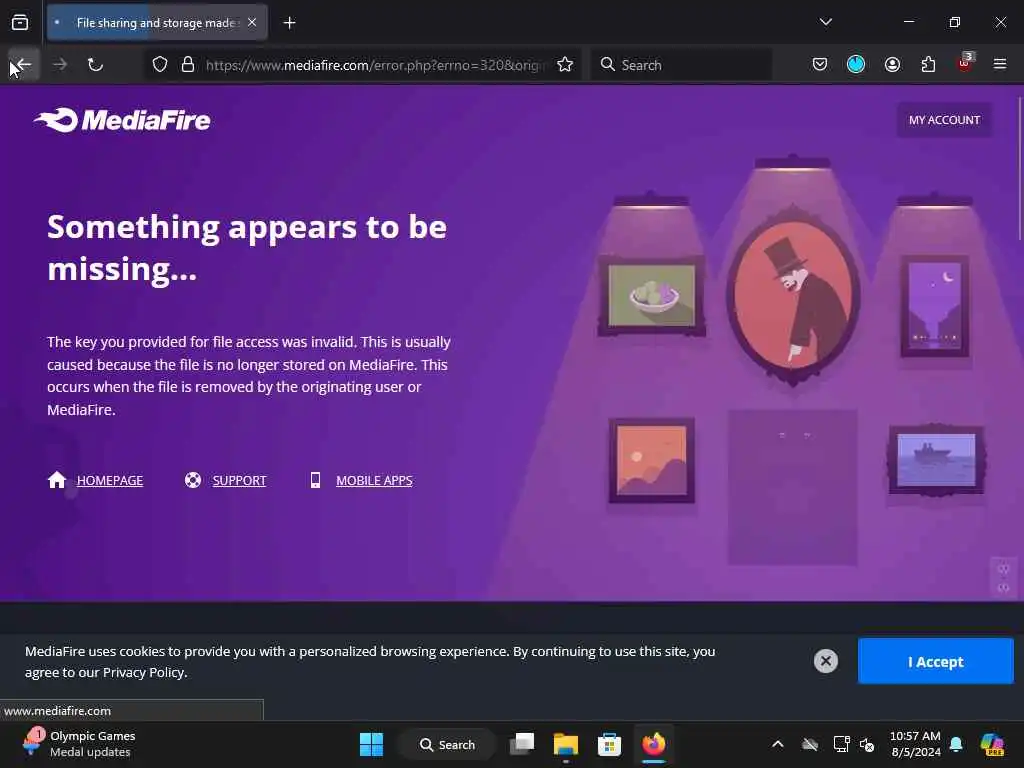Click the house icon beside HOMEPAGE
The image size is (1024, 768).
click(57, 480)
